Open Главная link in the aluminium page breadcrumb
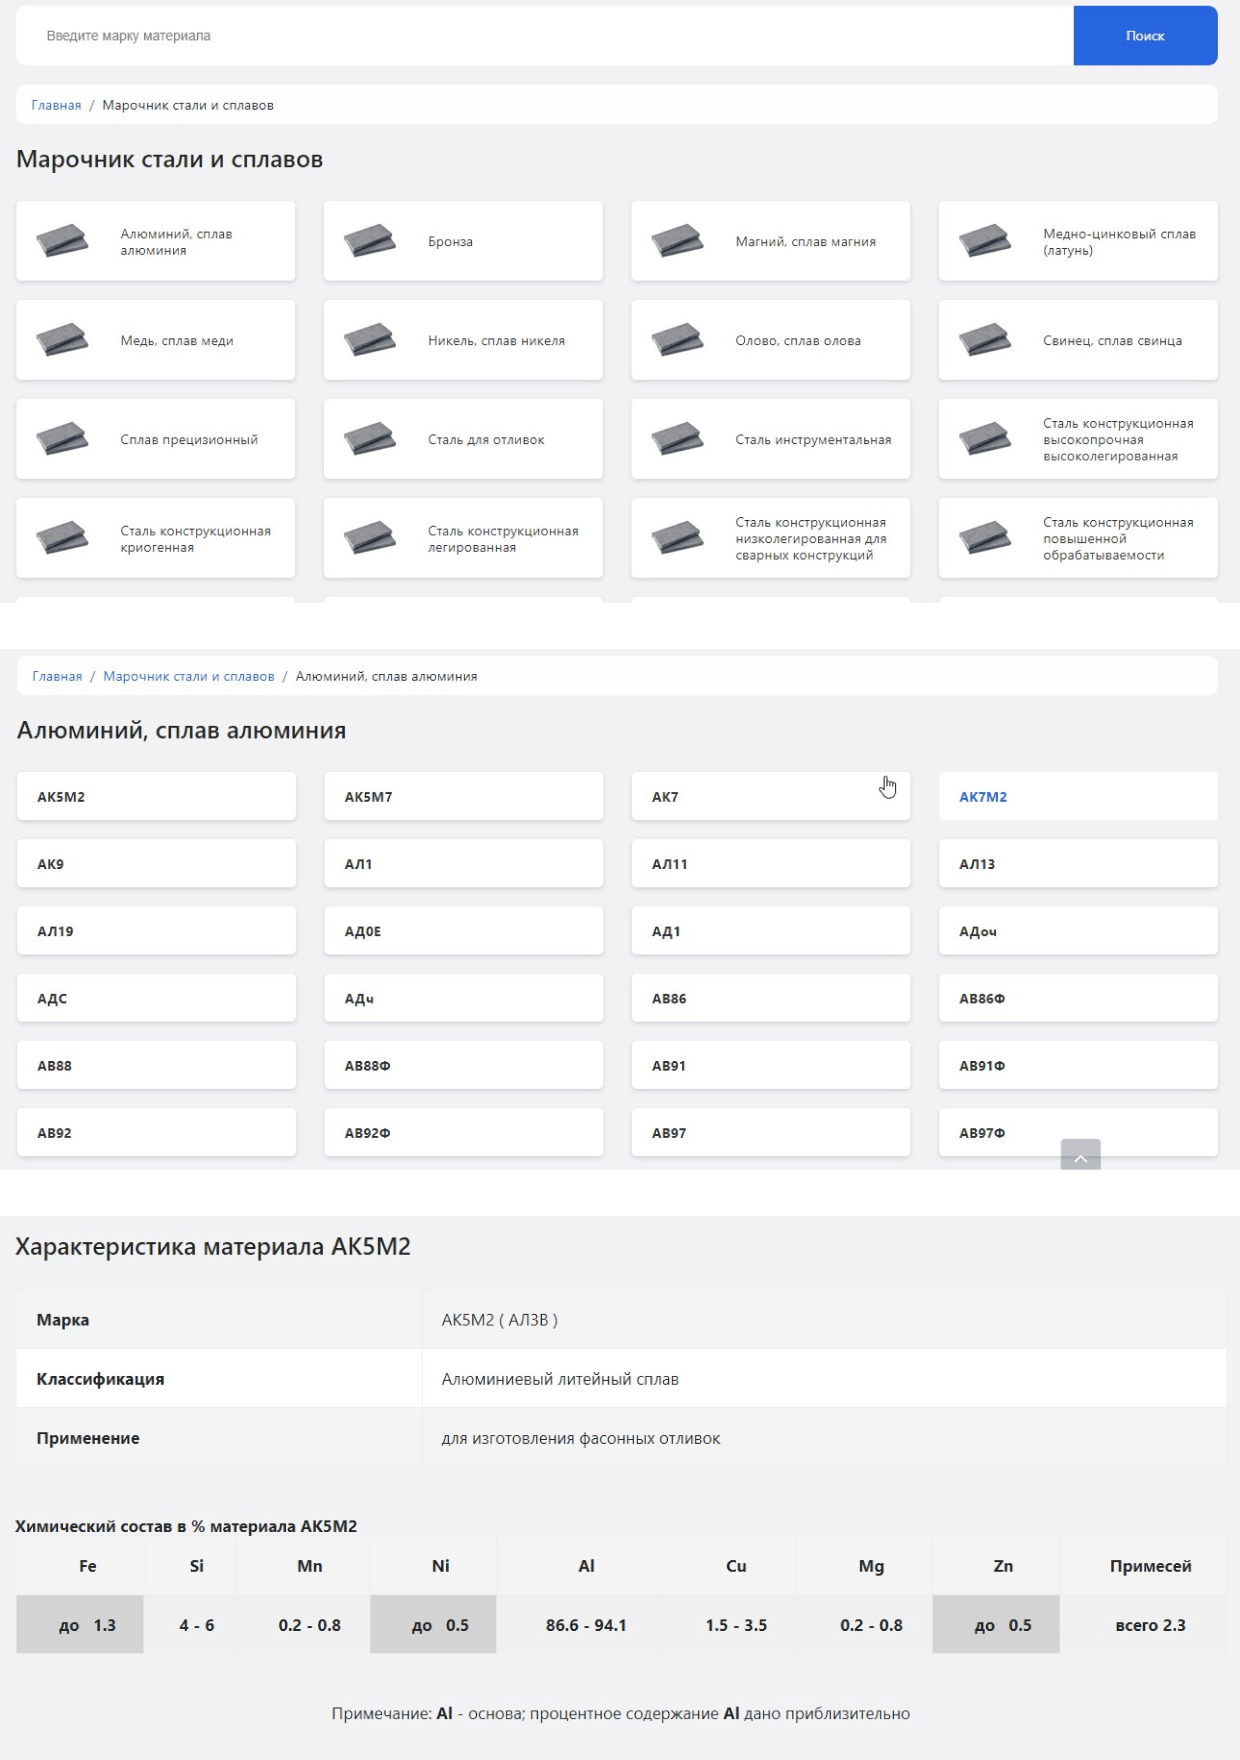This screenshot has height=1760, width=1240. click(57, 676)
